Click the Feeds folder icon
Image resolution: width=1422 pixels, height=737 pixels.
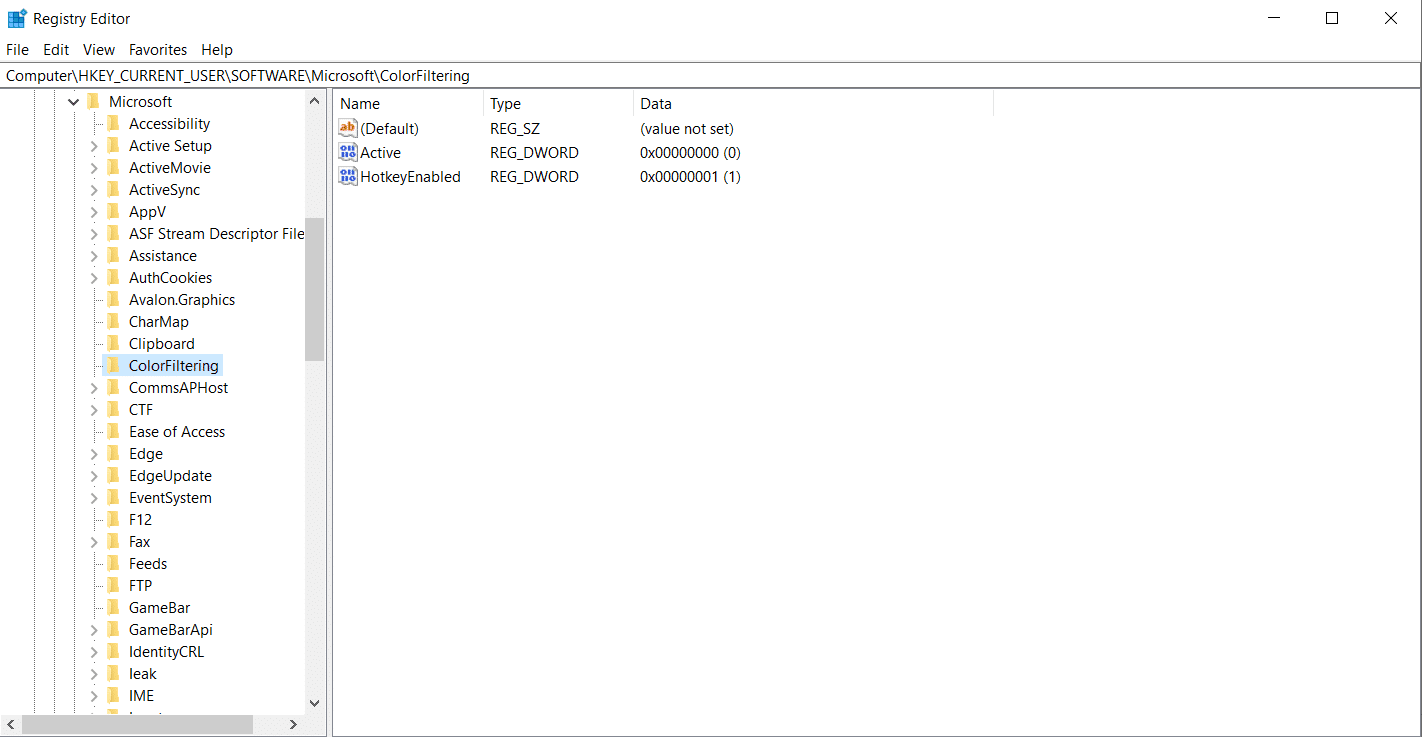point(113,563)
